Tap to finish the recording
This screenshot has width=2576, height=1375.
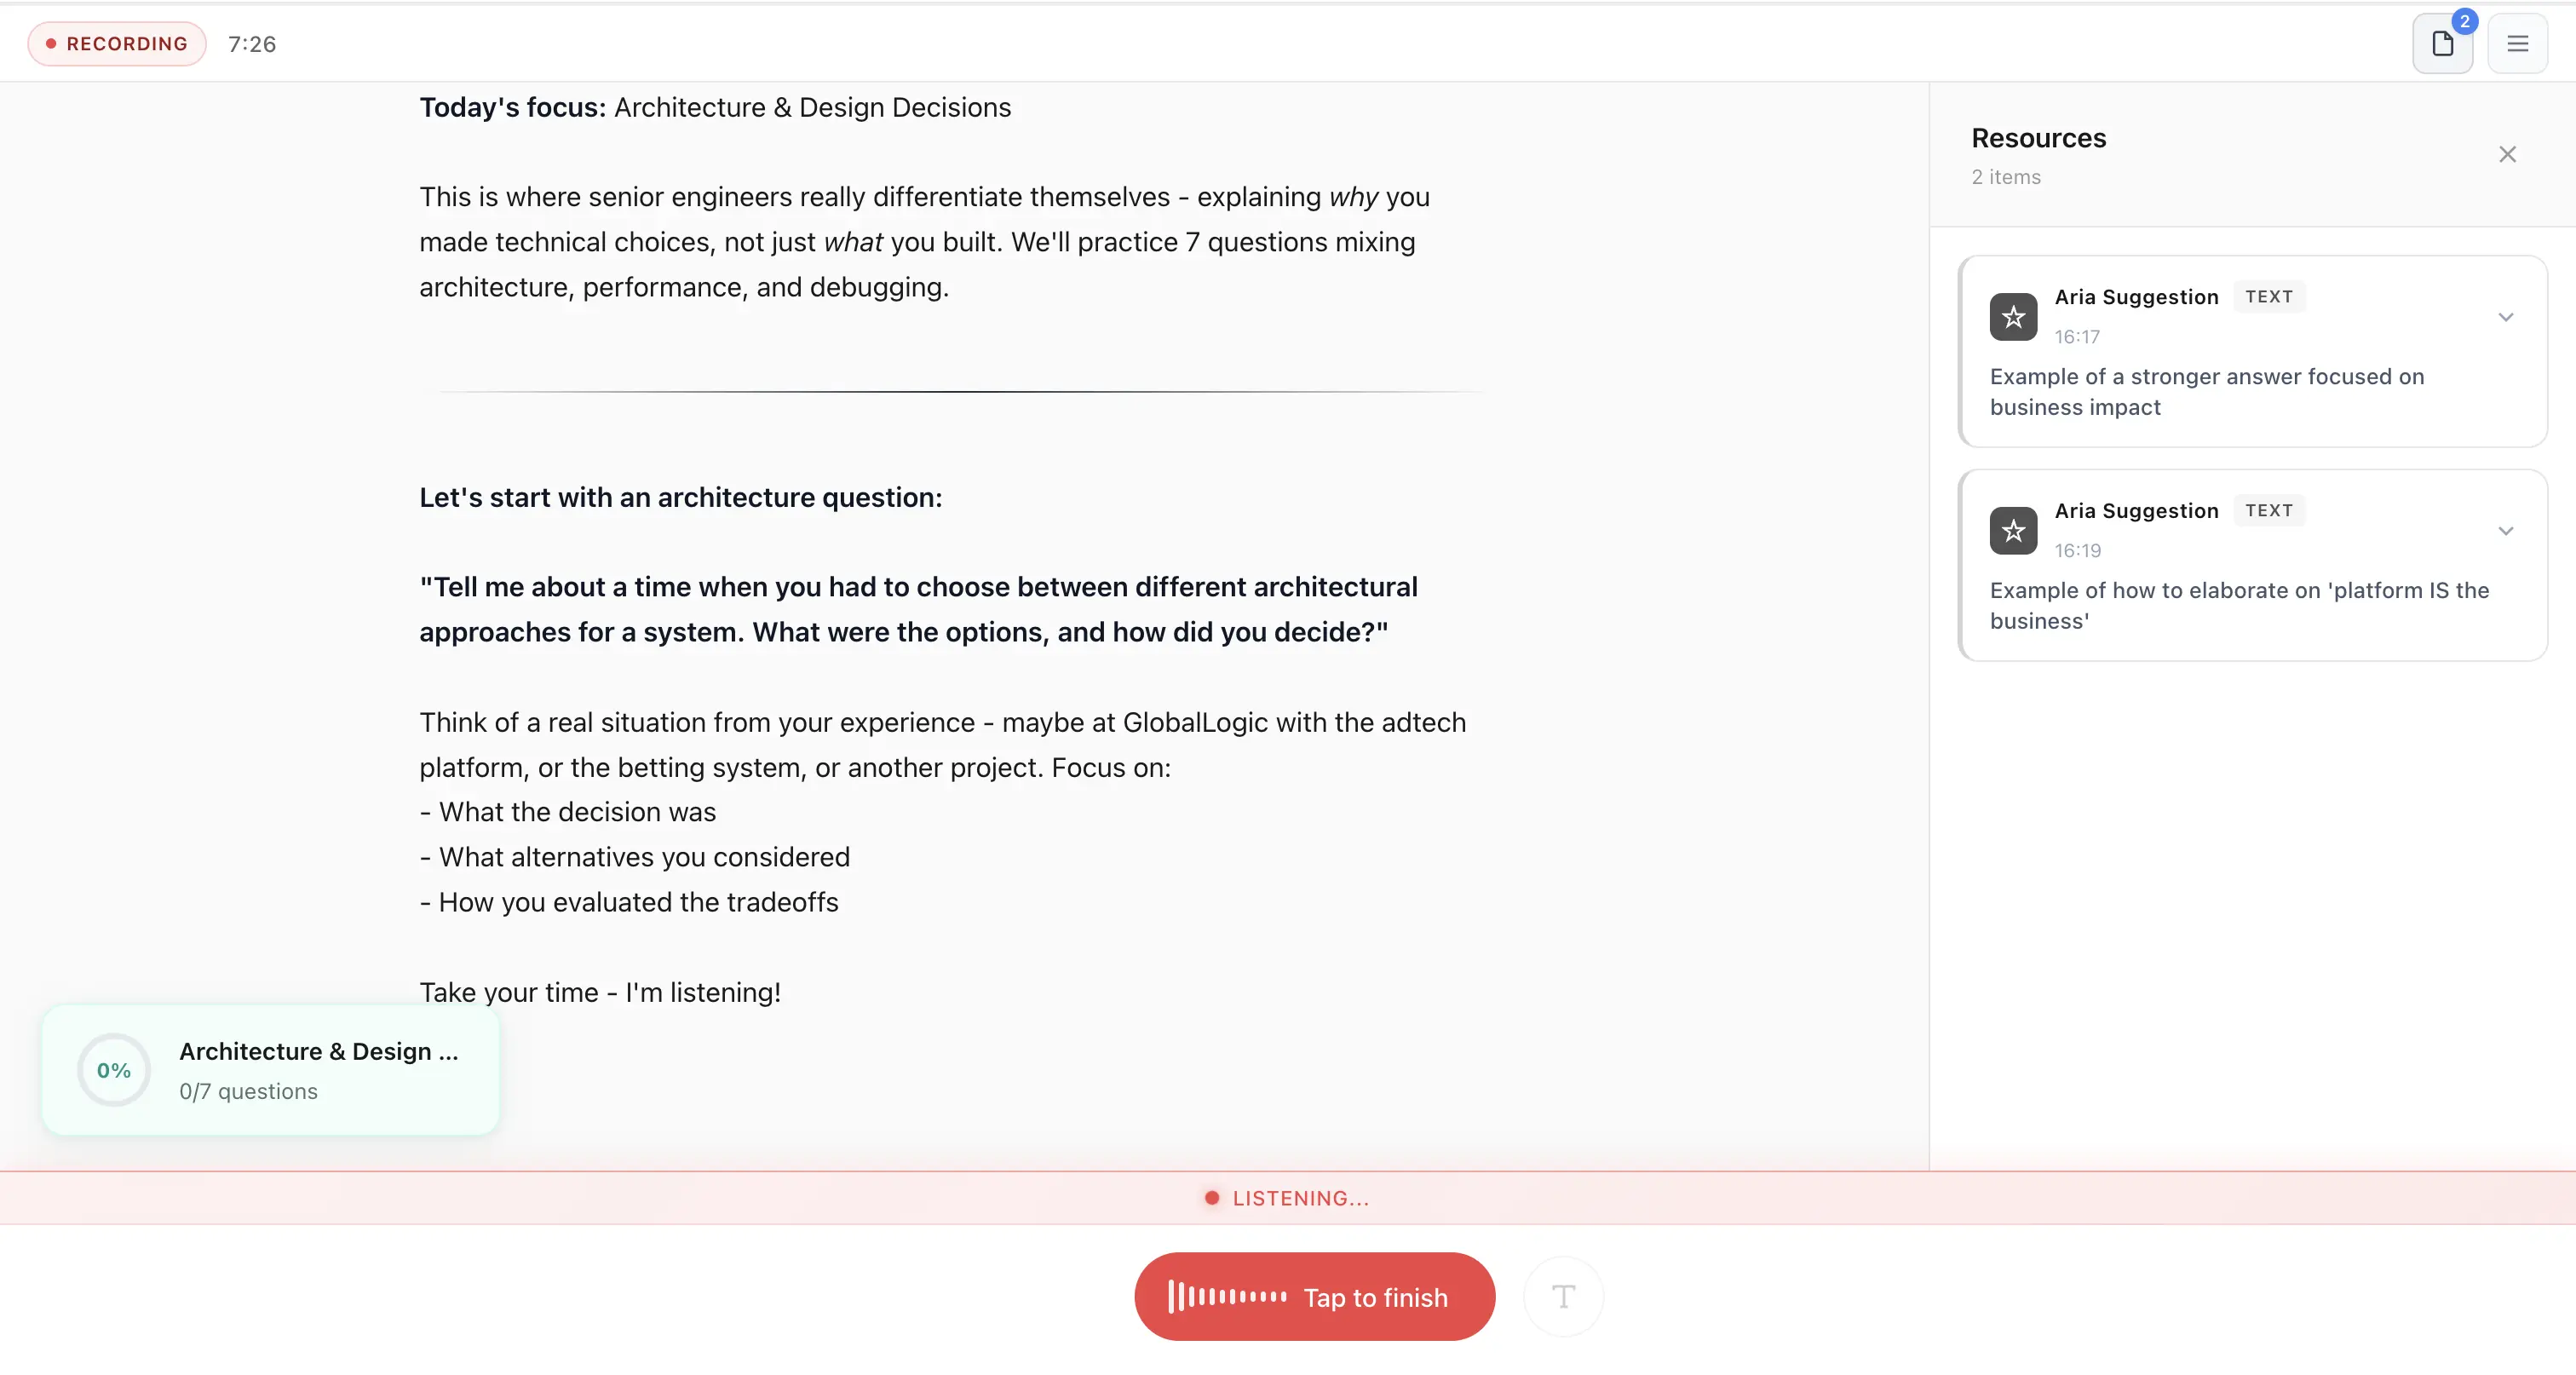click(x=1374, y=1297)
